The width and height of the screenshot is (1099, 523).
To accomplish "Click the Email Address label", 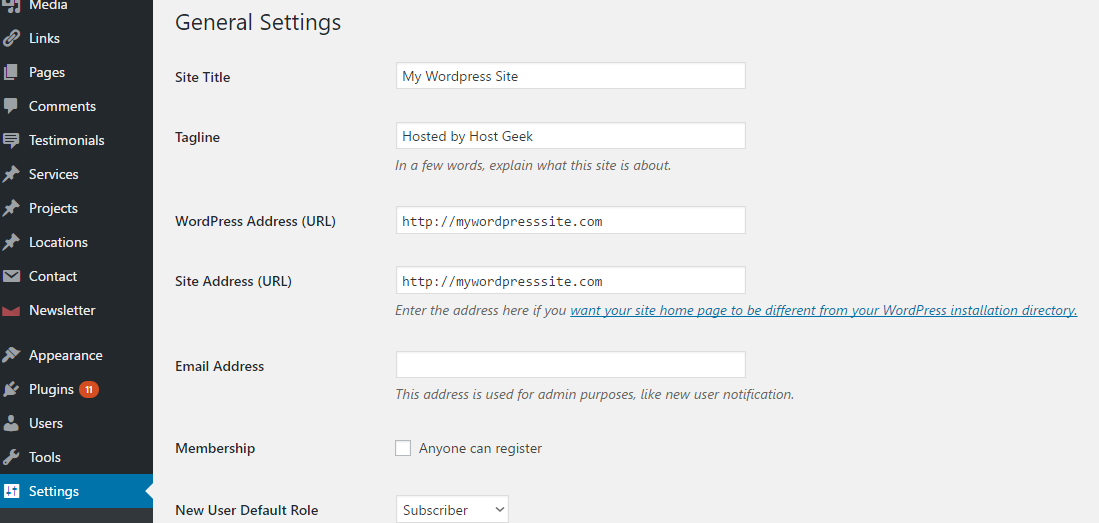I will pos(219,366).
